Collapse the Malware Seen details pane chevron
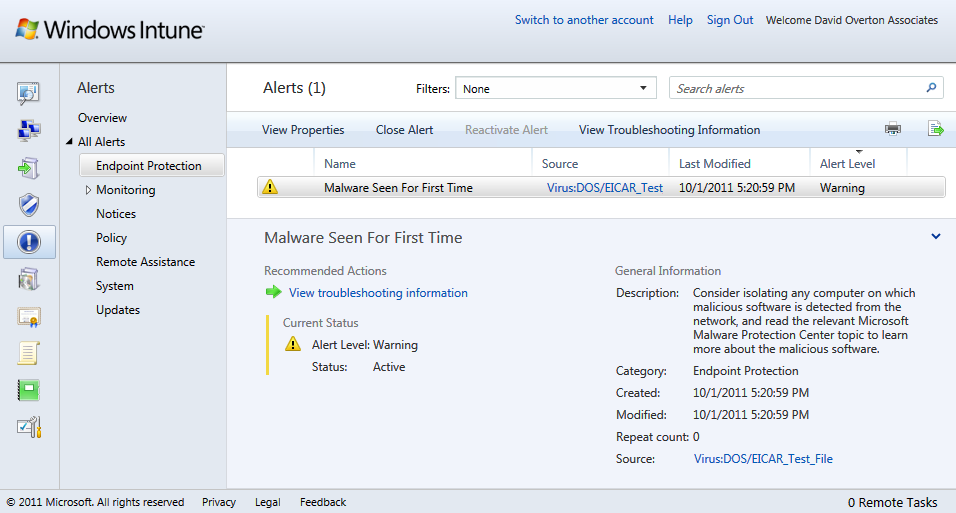This screenshot has height=513, width=956. (x=936, y=237)
